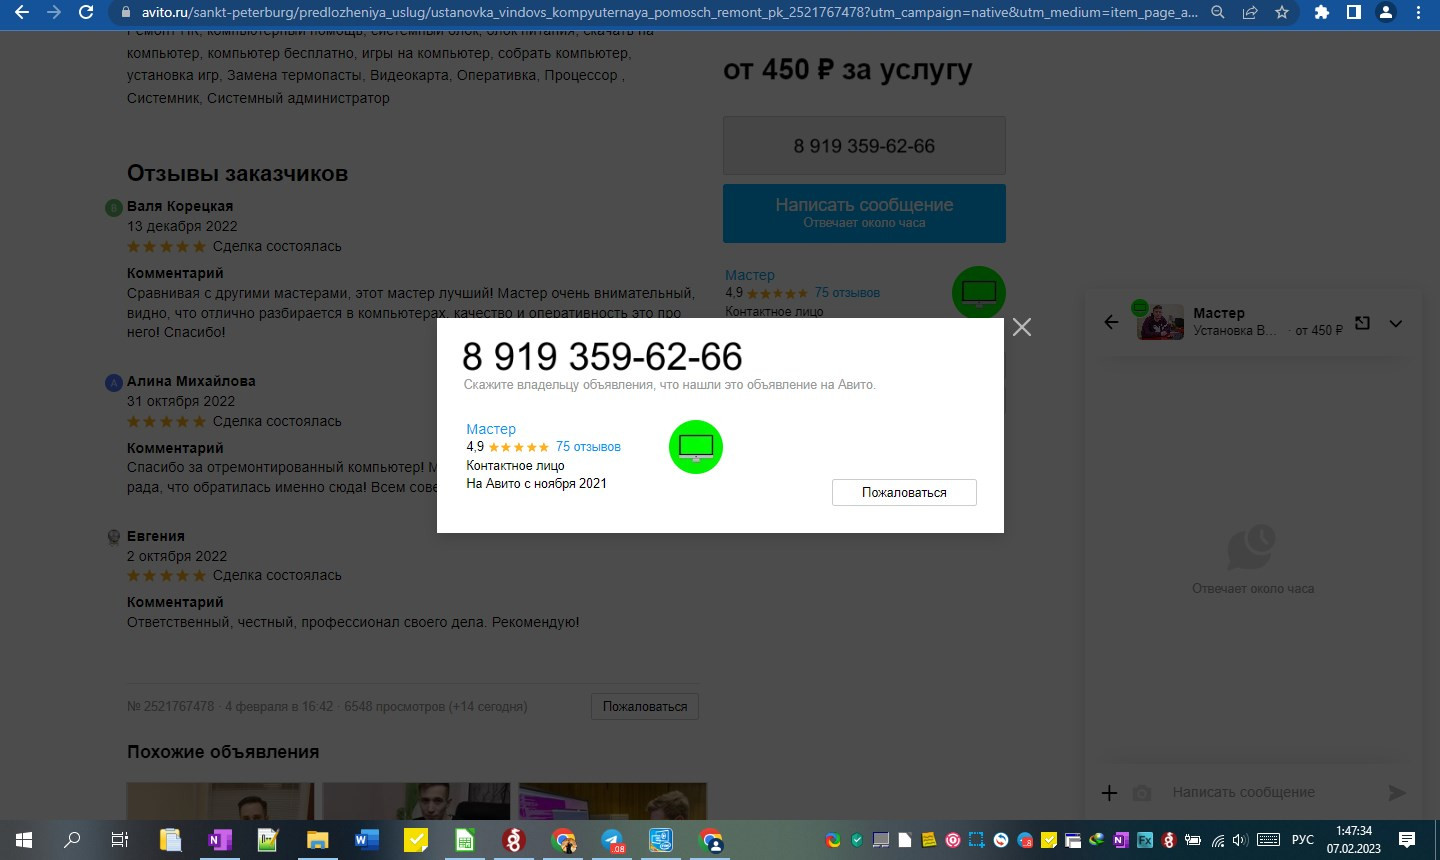Viewport: 1440px width, 860px height.
Task: Click the large phone number 8 919 359-62-66 in the popup
Action: (x=602, y=356)
